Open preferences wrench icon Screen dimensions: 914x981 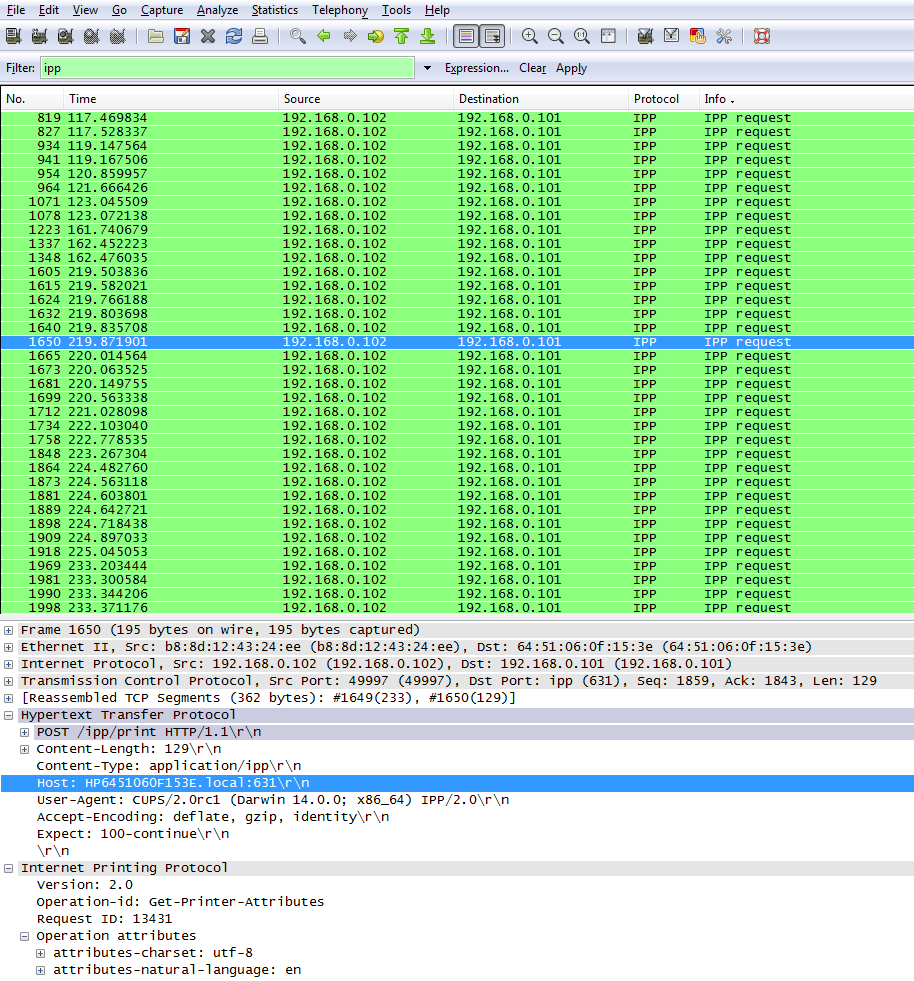click(724, 36)
